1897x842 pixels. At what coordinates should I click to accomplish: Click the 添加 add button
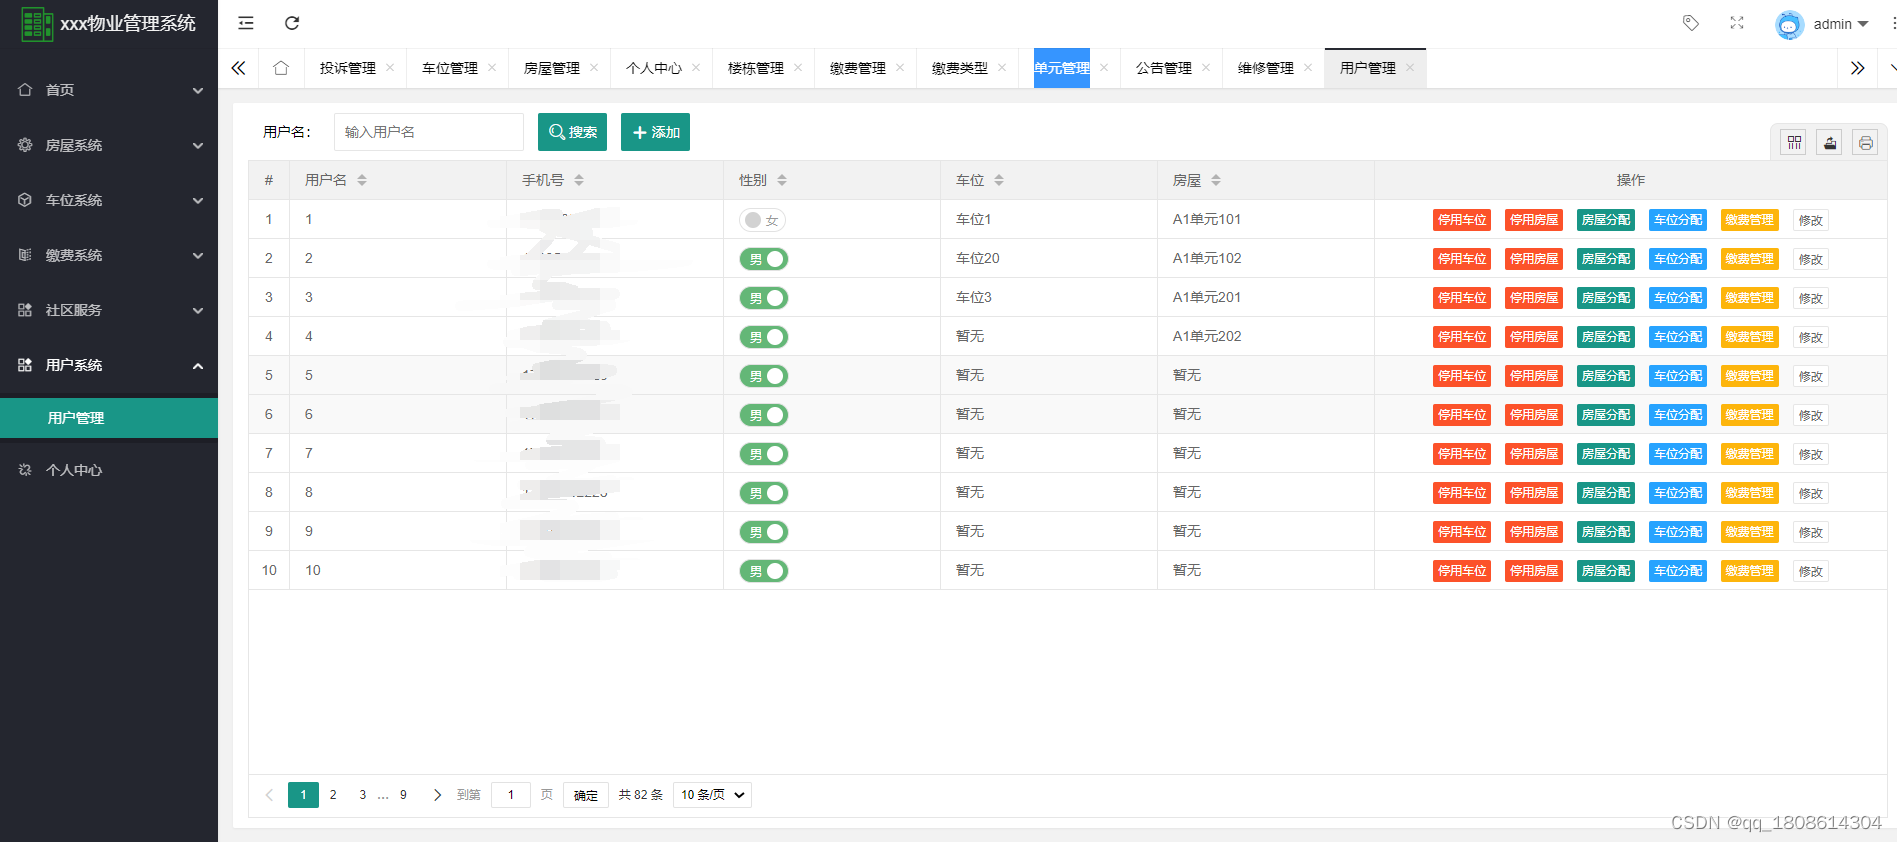click(x=655, y=132)
